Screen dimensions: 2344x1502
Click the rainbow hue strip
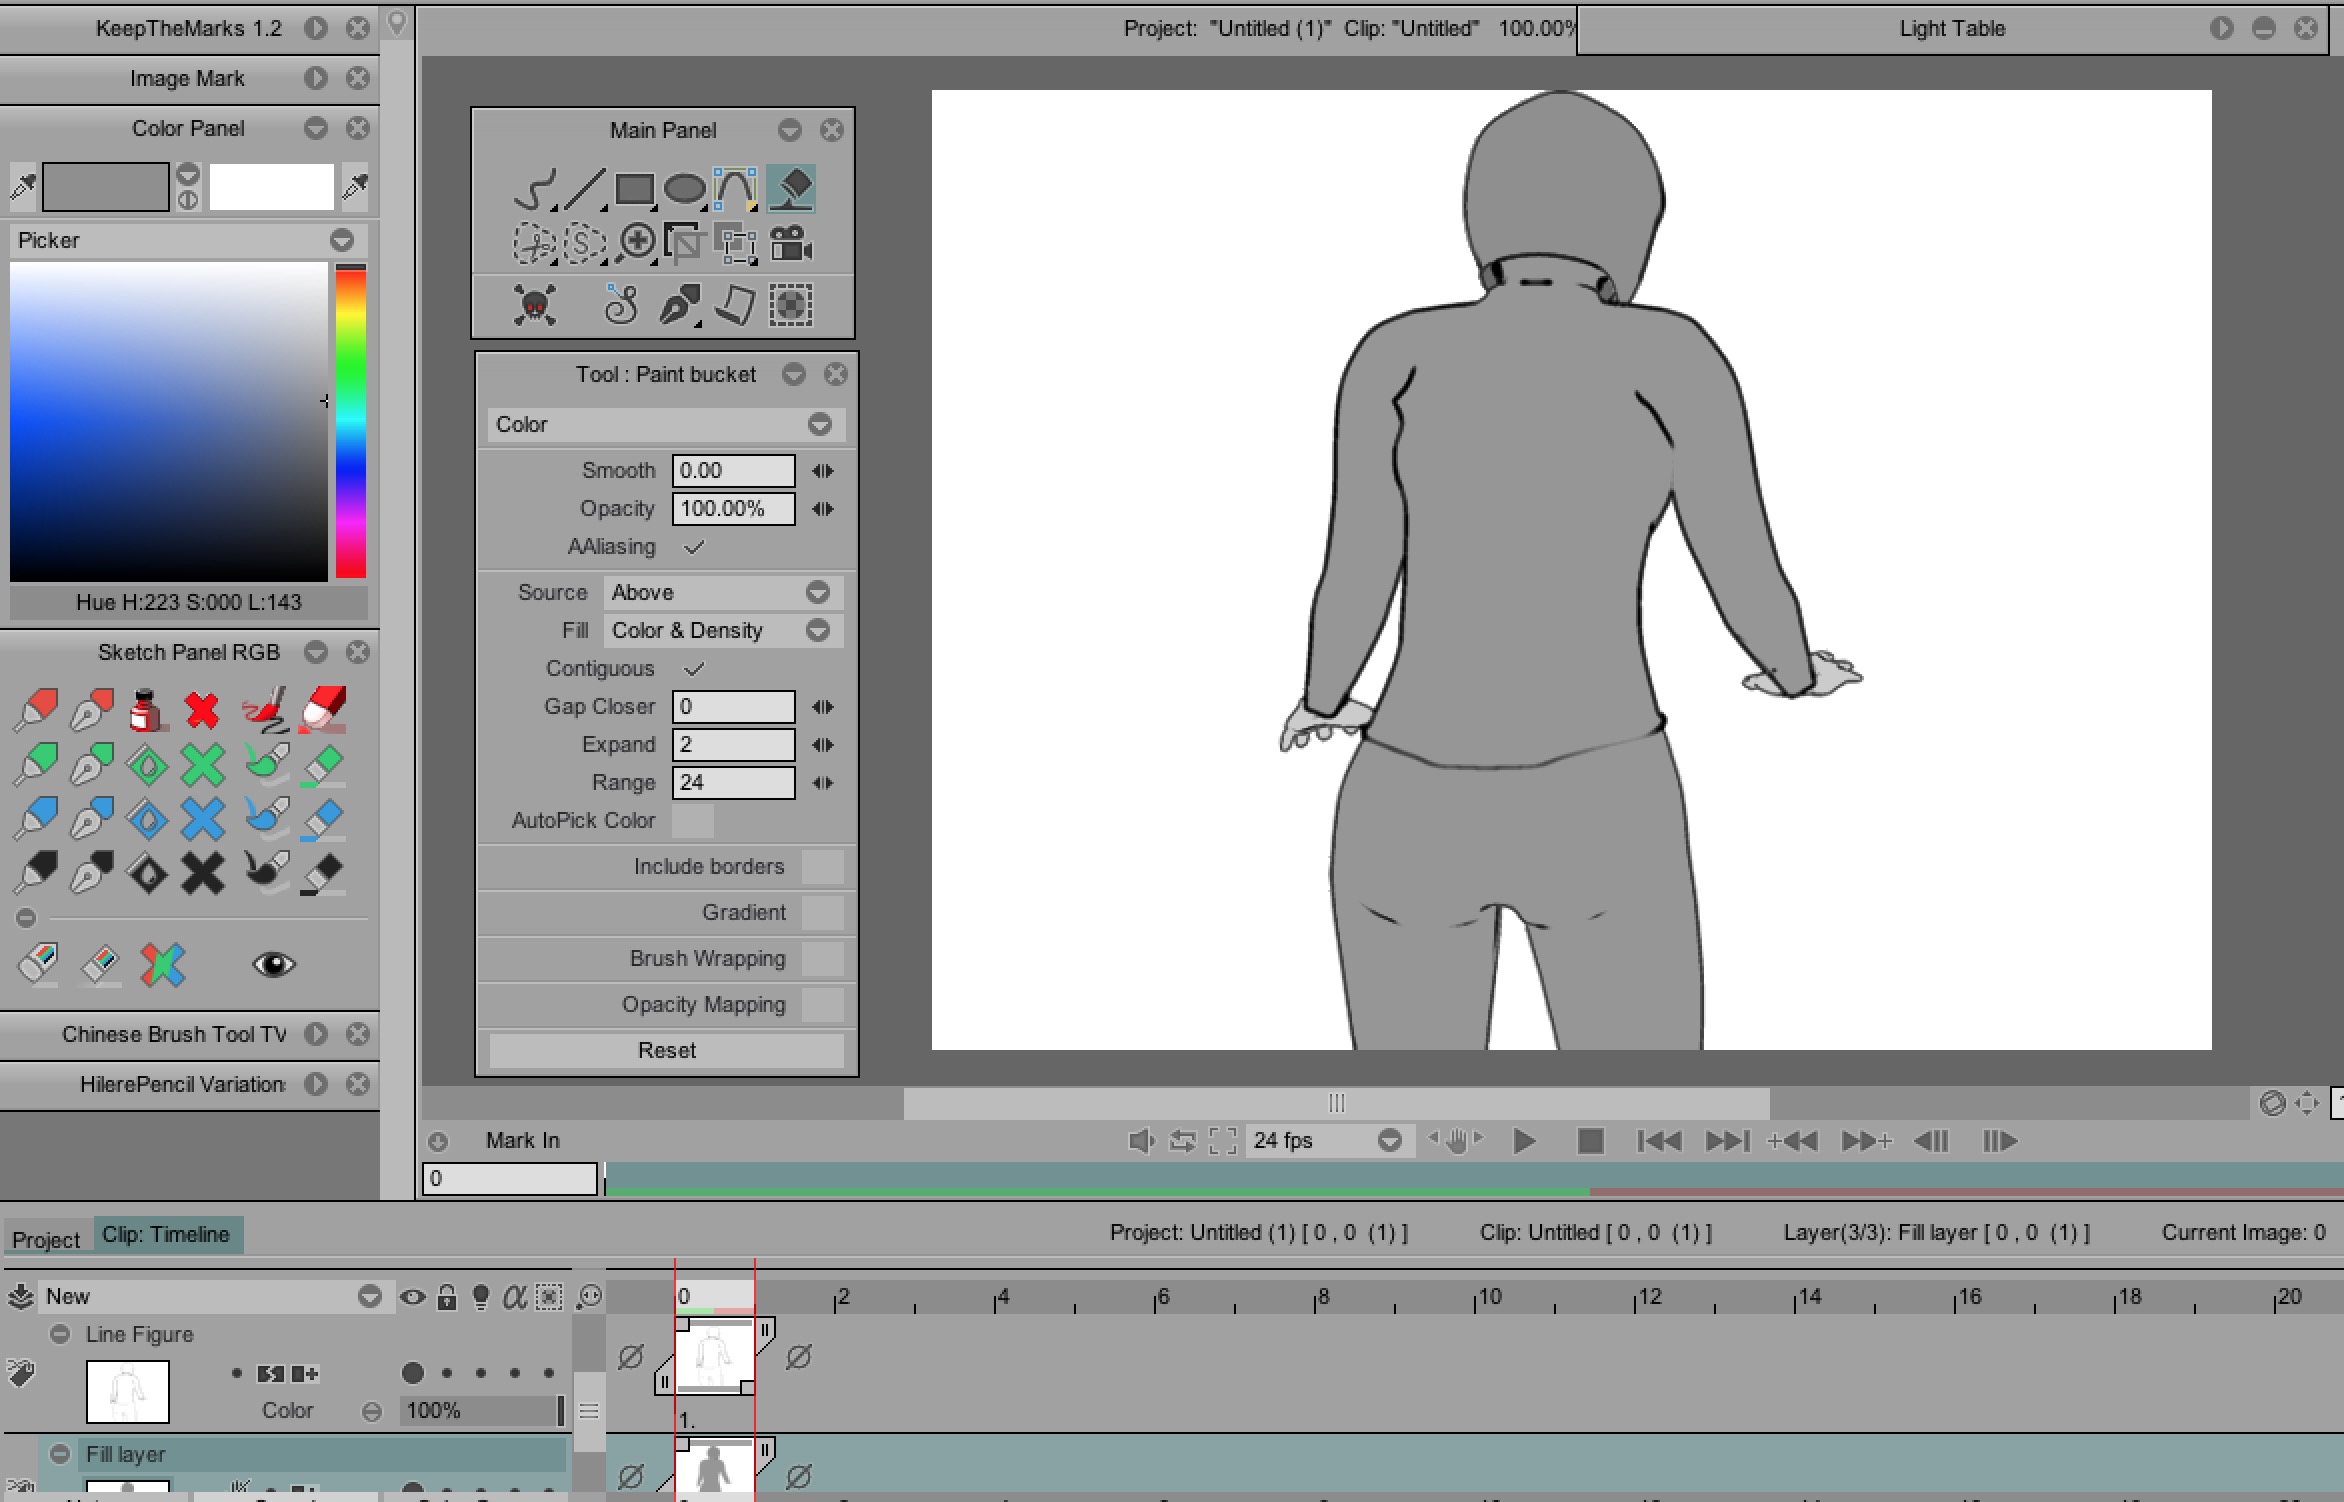click(350, 422)
